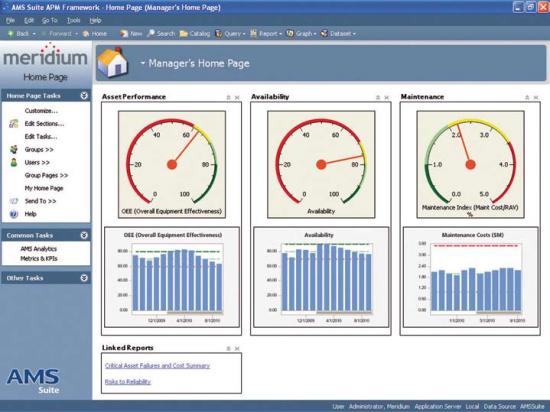Image resolution: width=550 pixels, height=412 pixels.
Task: Click the Groups icon in sidebar
Action: [14, 149]
